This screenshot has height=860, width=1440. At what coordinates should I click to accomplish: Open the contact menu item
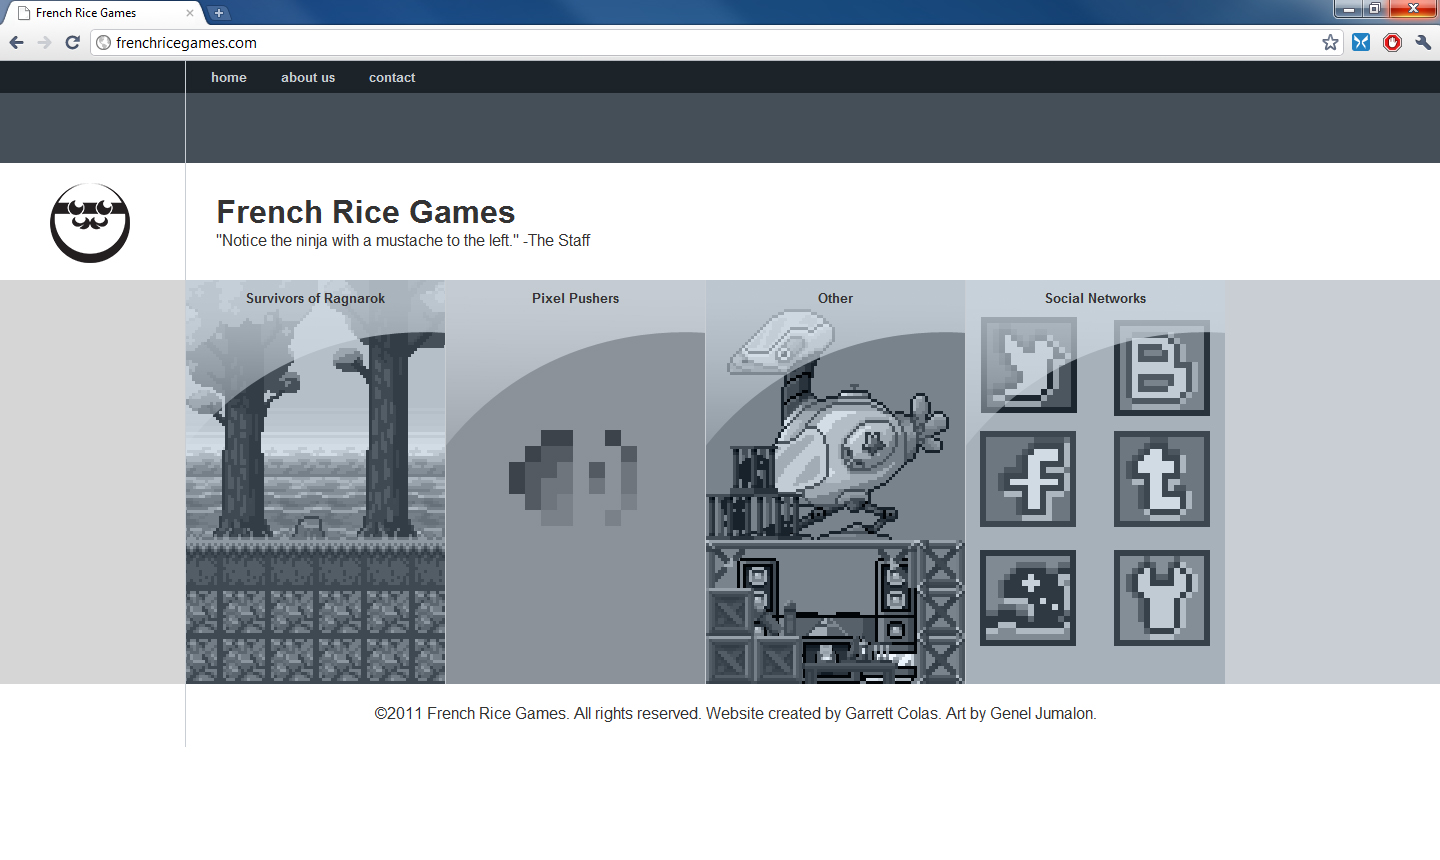click(392, 77)
